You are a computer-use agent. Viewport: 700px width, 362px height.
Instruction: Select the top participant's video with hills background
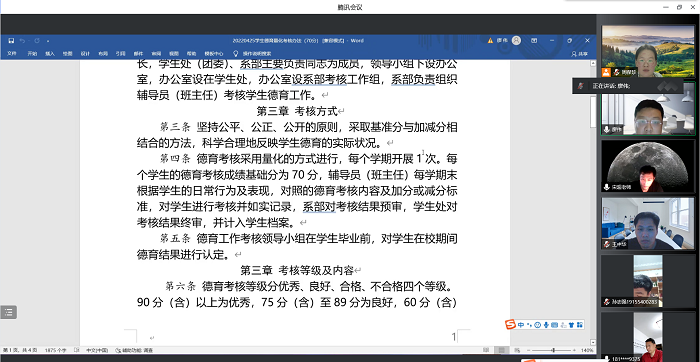coord(648,51)
